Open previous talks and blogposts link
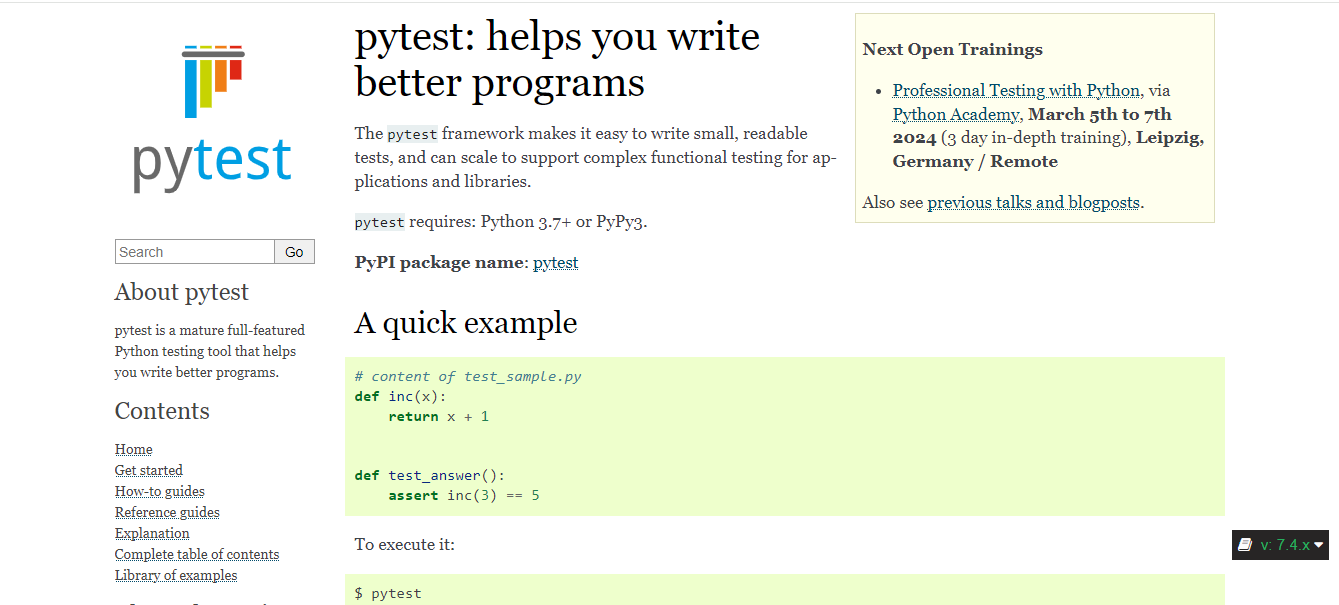 click(x=1033, y=202)
